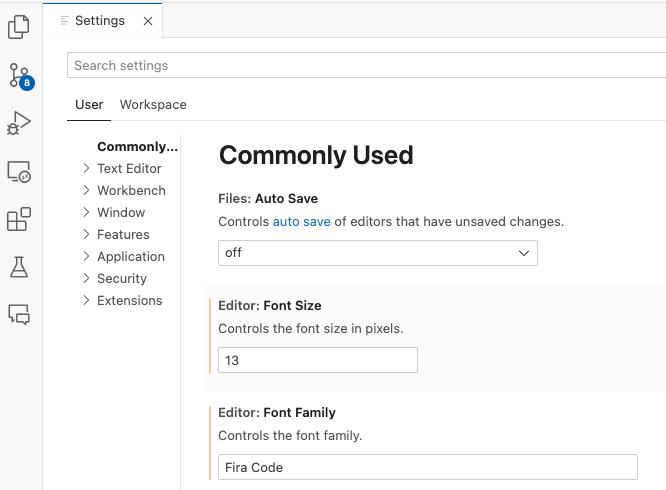Click the Editor: Font Family label
This screenshot has width=666, height=490.
click(277, 413)
